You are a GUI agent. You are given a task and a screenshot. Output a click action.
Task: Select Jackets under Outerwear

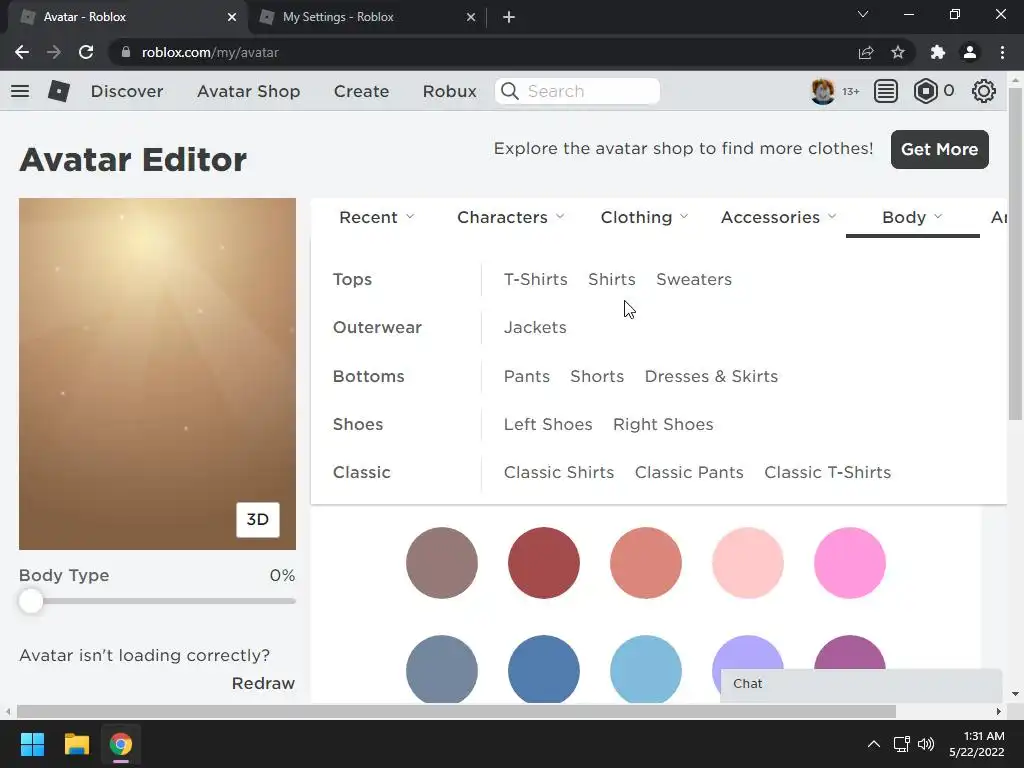[535, 328]
